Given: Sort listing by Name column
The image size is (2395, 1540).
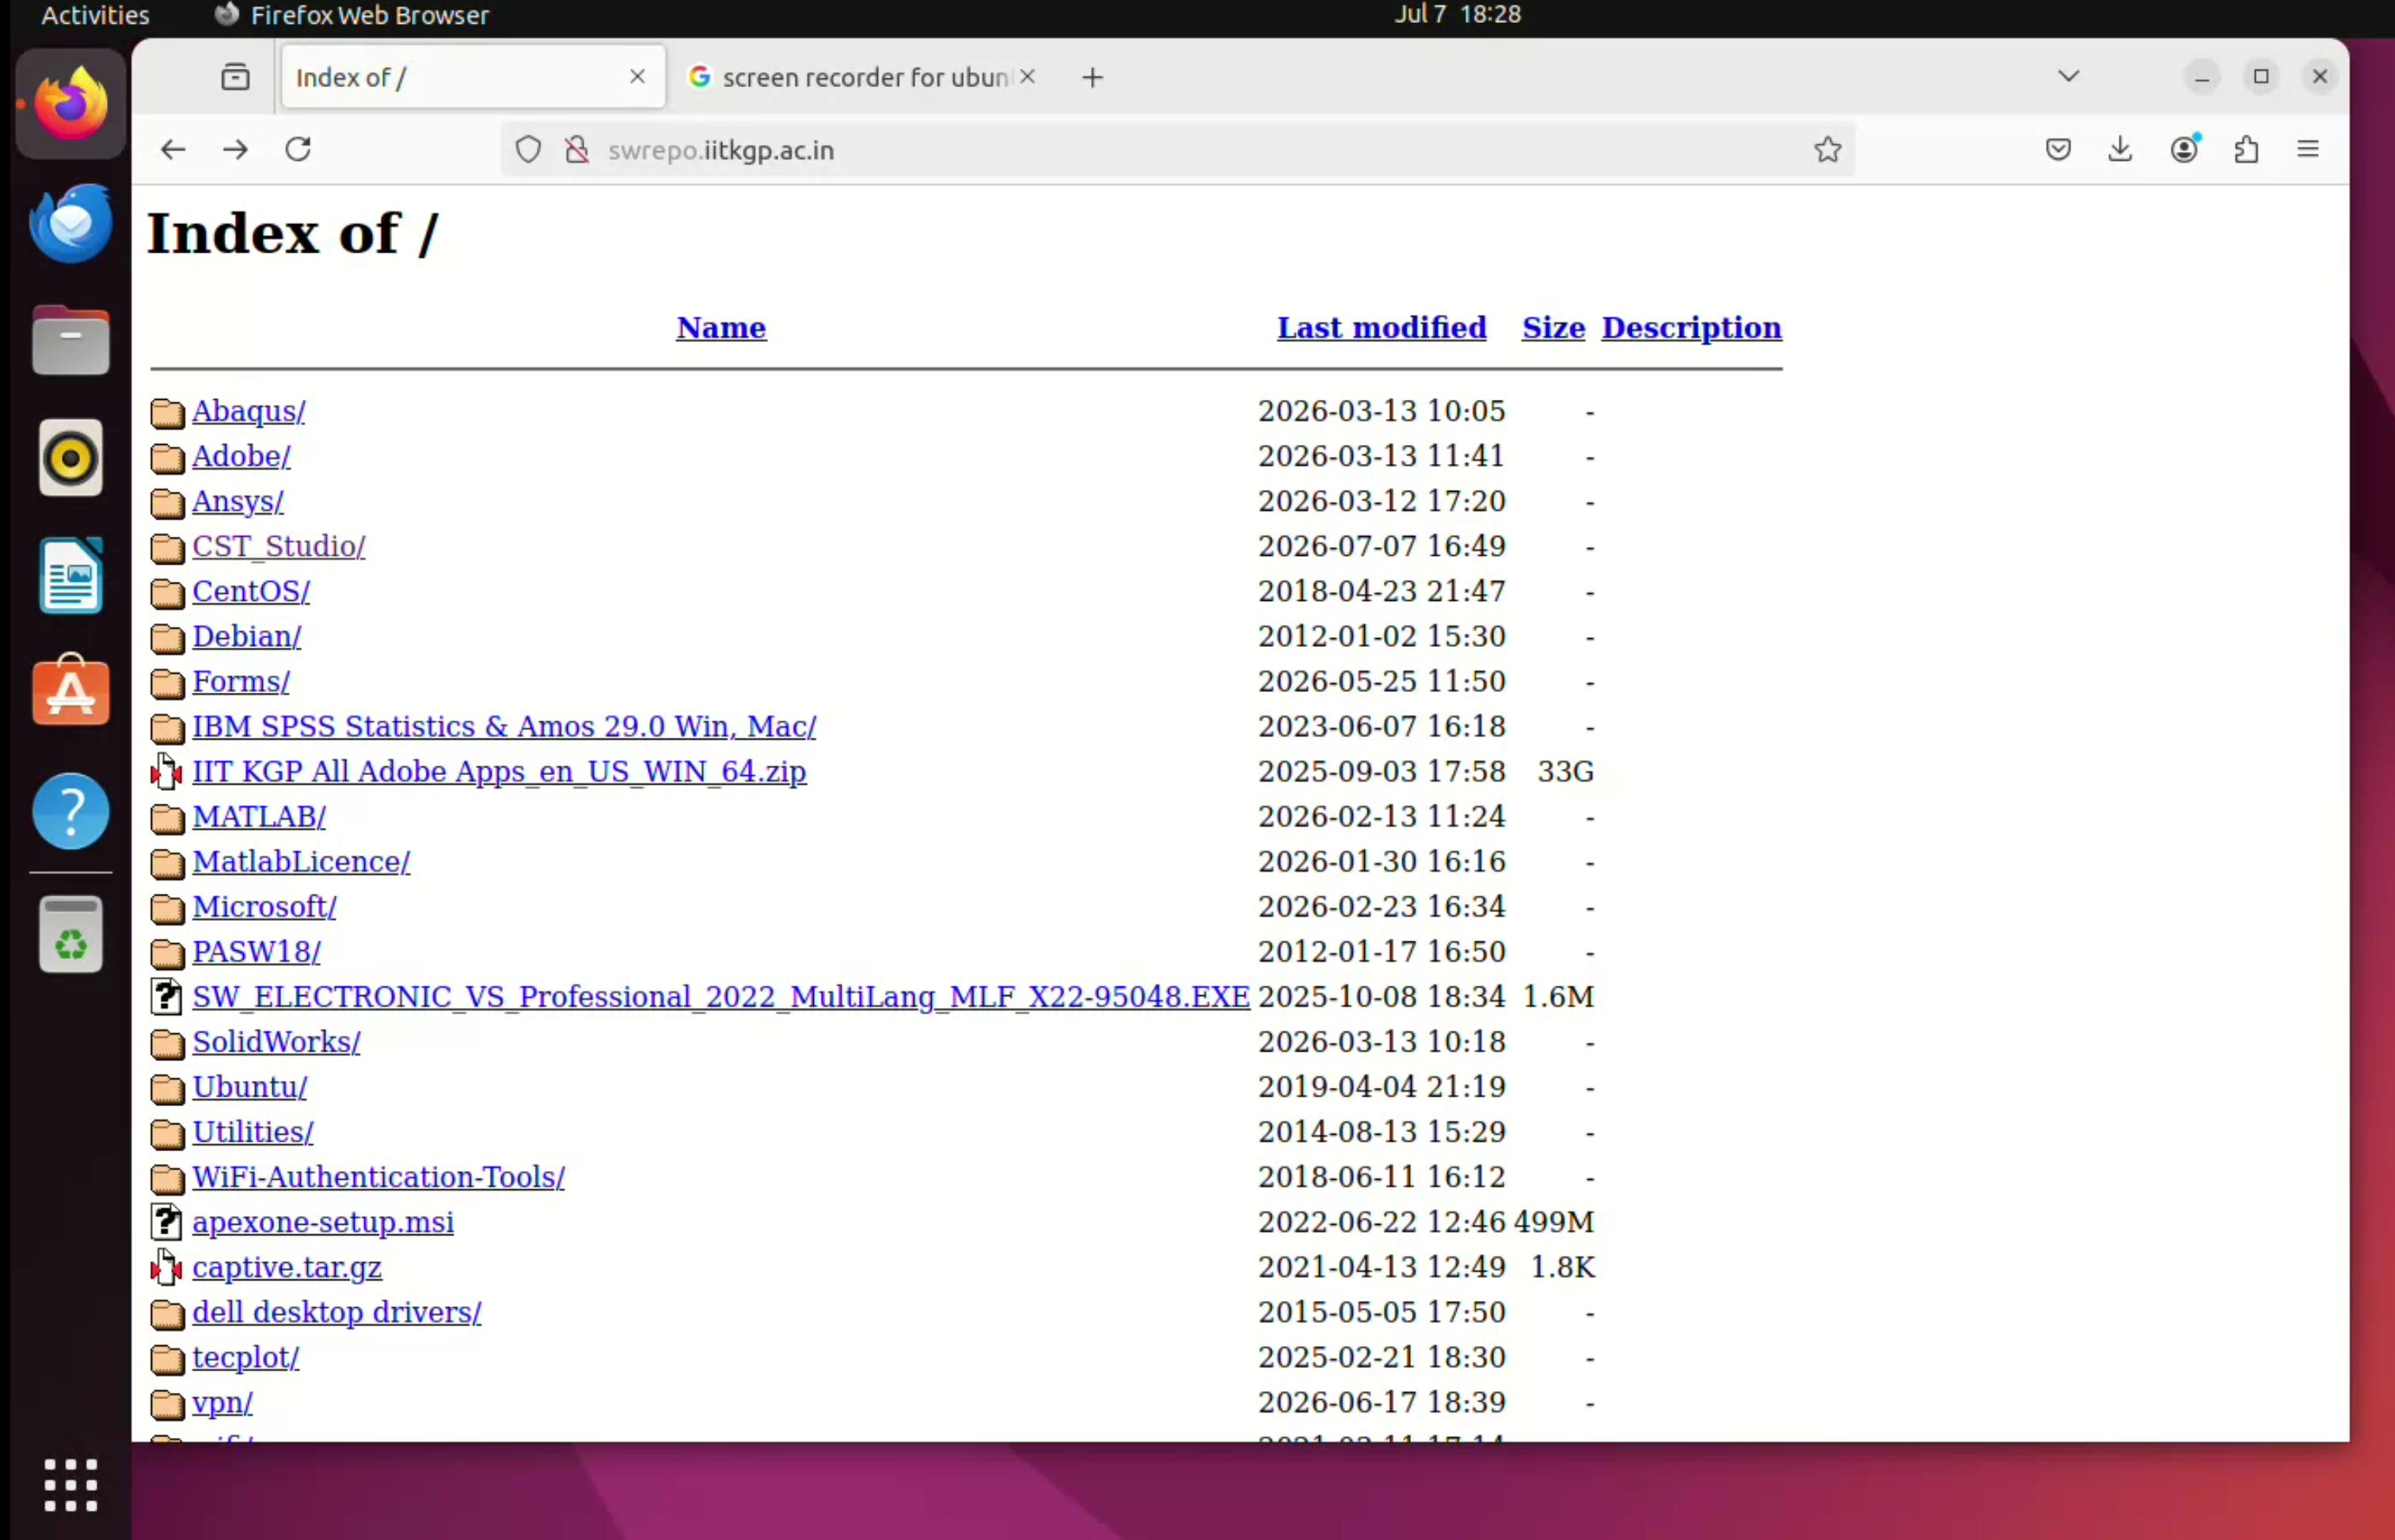Looking at the screenshot, I should (x=721, y=328).
